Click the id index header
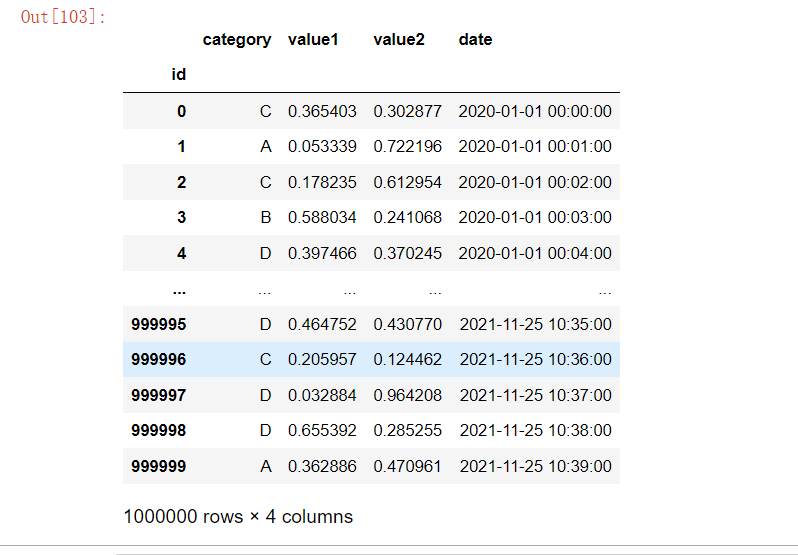The height and width of the screenshot is (555, 798). click(x=179, y=75)
